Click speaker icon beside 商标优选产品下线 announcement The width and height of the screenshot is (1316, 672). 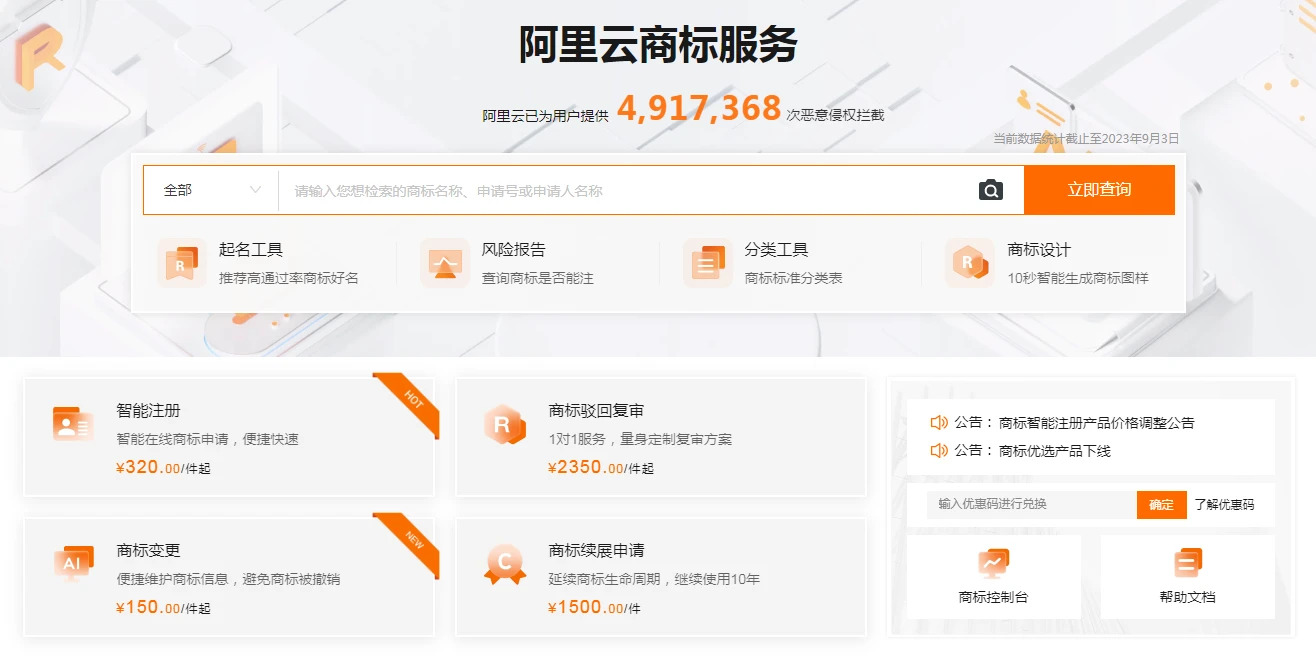tap(939, 451)
